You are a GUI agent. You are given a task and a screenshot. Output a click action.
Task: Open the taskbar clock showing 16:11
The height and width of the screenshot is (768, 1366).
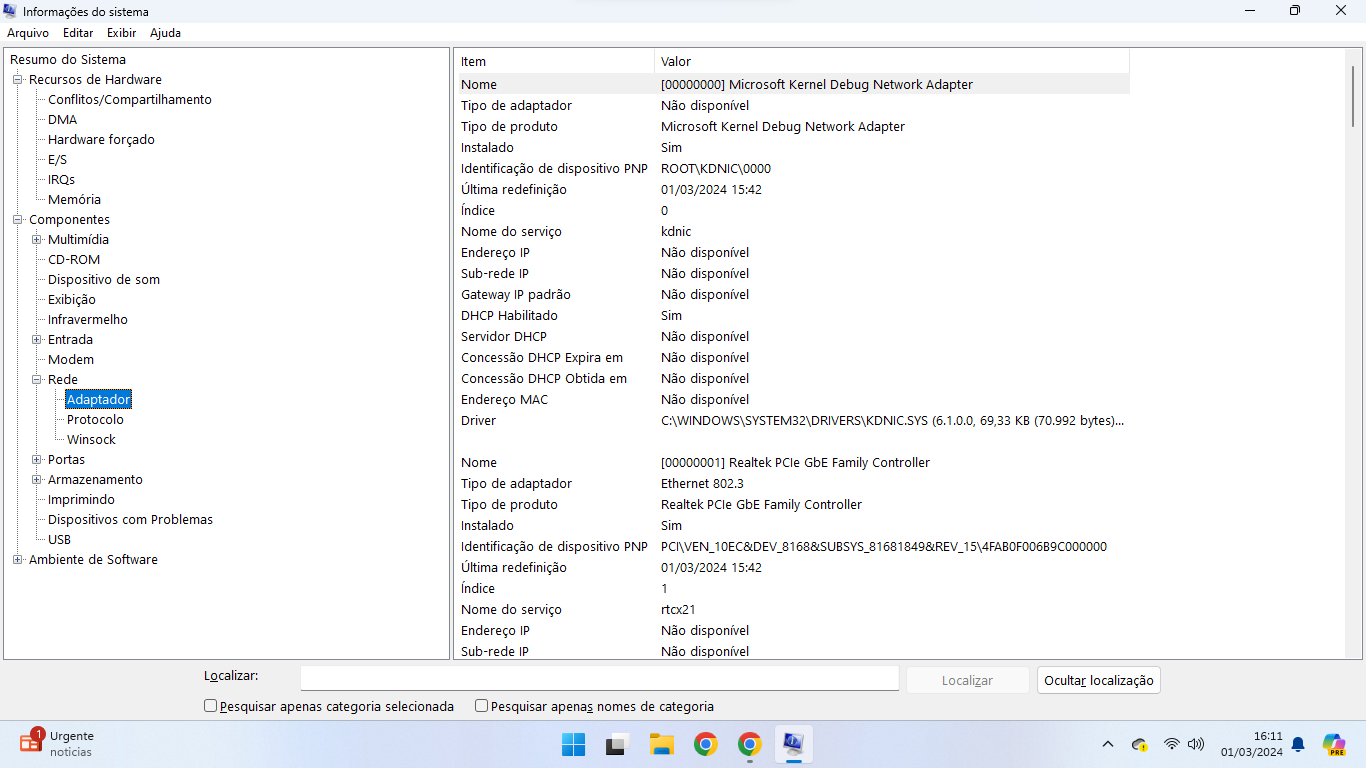click(1251, 744)
